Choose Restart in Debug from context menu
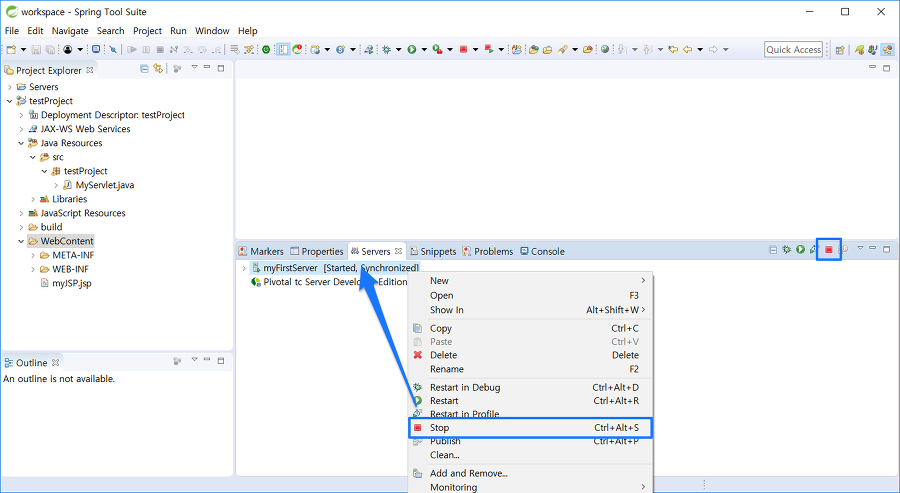900x493 pixels. [530, 387]
